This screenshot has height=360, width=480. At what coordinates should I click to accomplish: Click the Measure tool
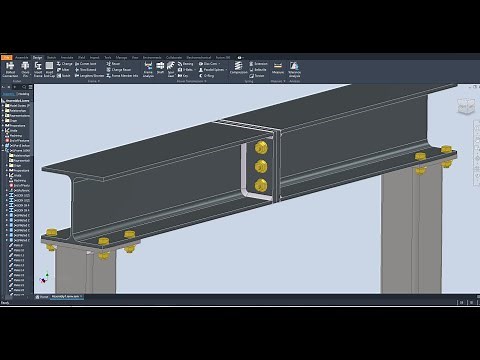tap(278, 68)
